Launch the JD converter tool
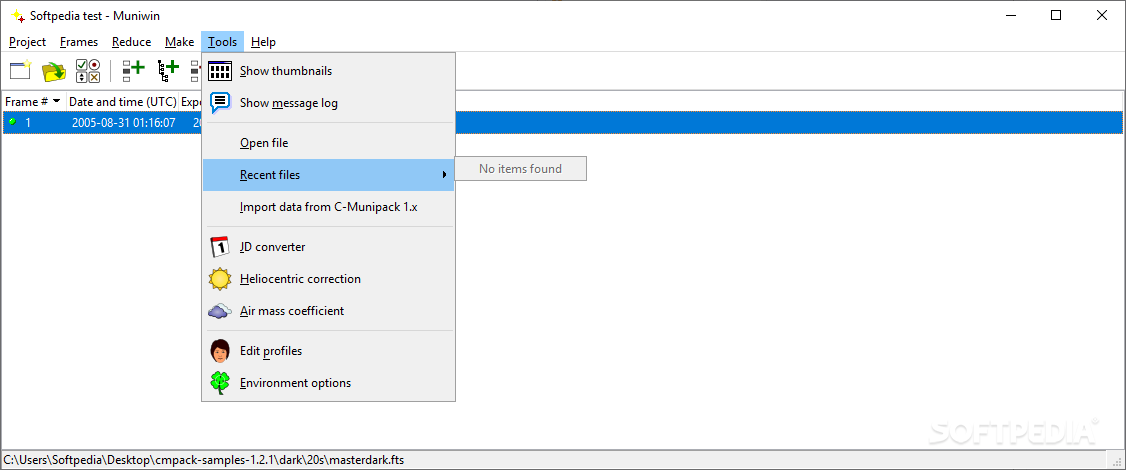1126x470 pixels. pyautogui.click(x=328, y=247)
